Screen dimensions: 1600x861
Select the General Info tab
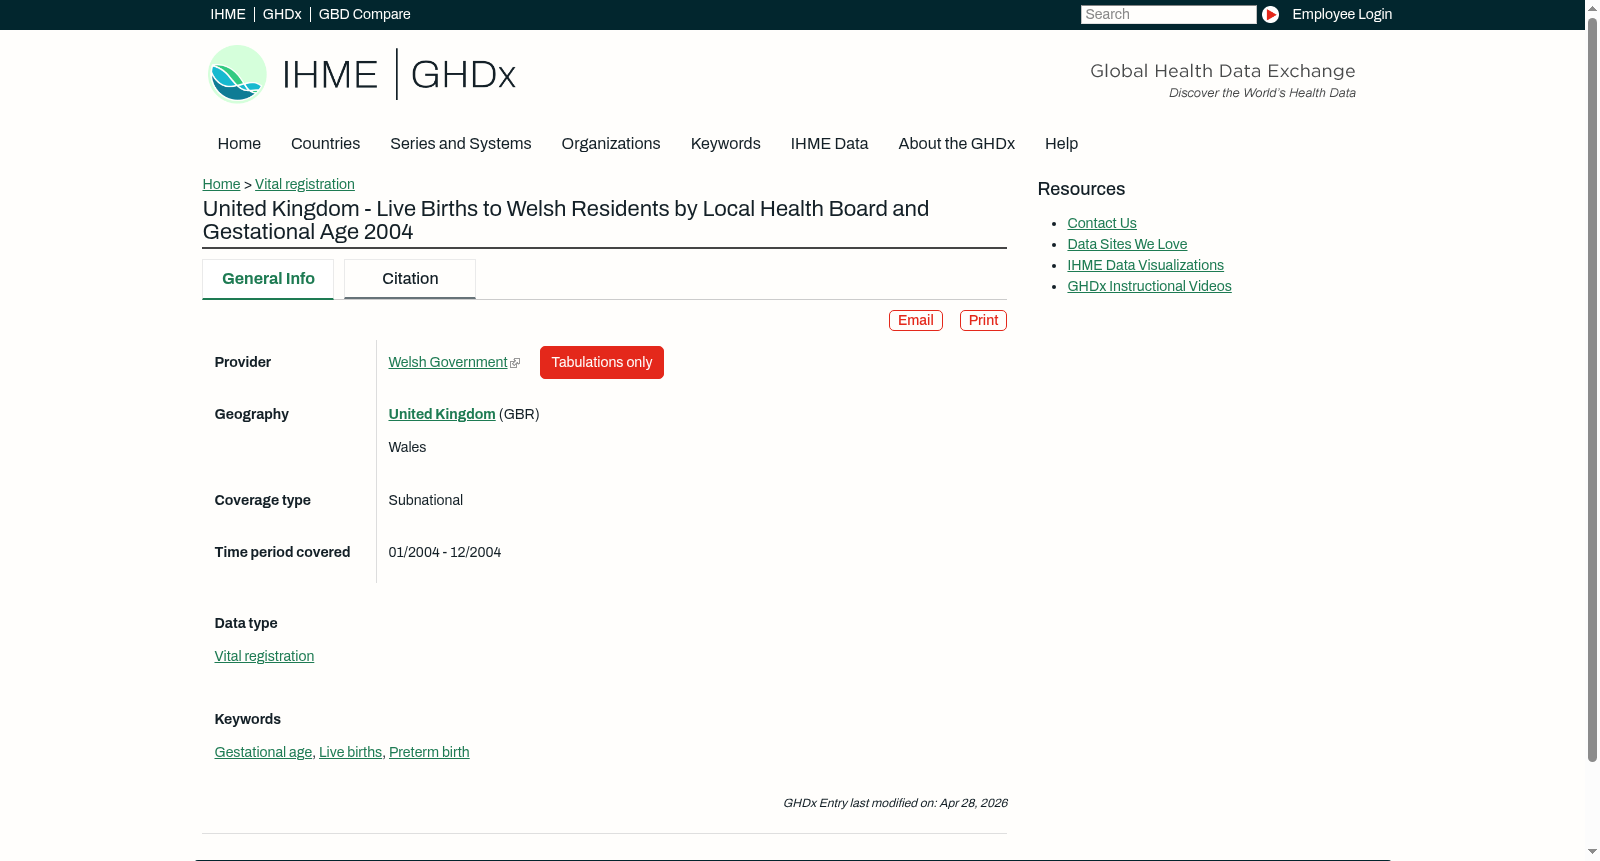point(268,279)
